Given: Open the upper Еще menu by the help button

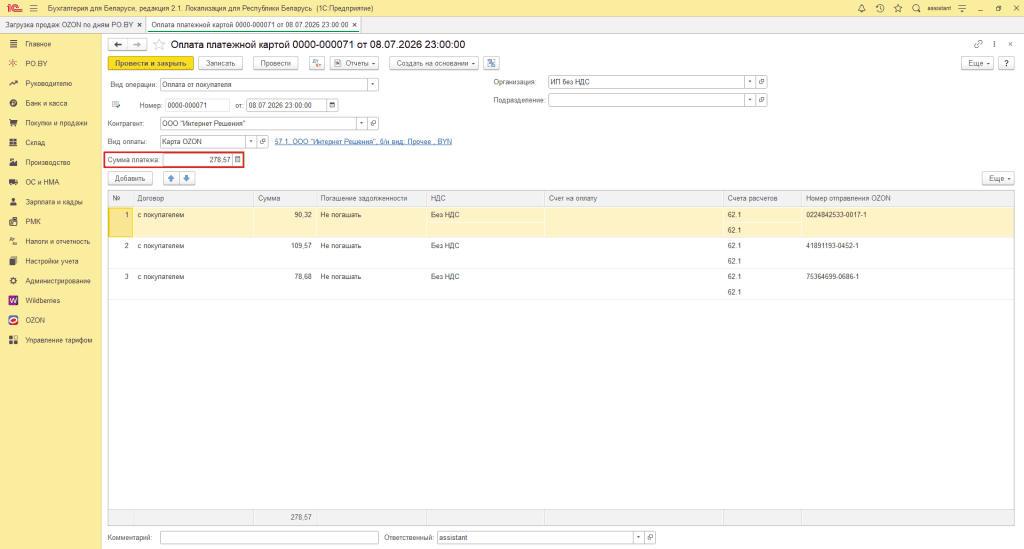Looking at the screenshot, I should pos(978,63).
